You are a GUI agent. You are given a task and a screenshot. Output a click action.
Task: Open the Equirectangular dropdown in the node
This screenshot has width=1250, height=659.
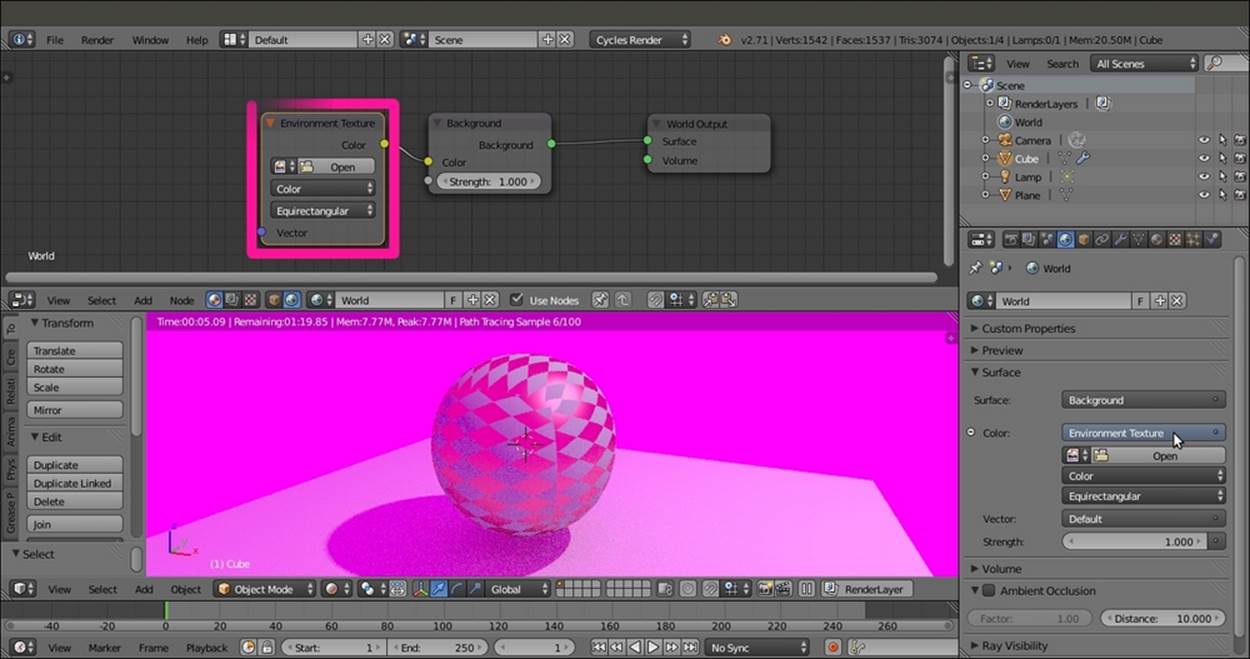point(323,211)
